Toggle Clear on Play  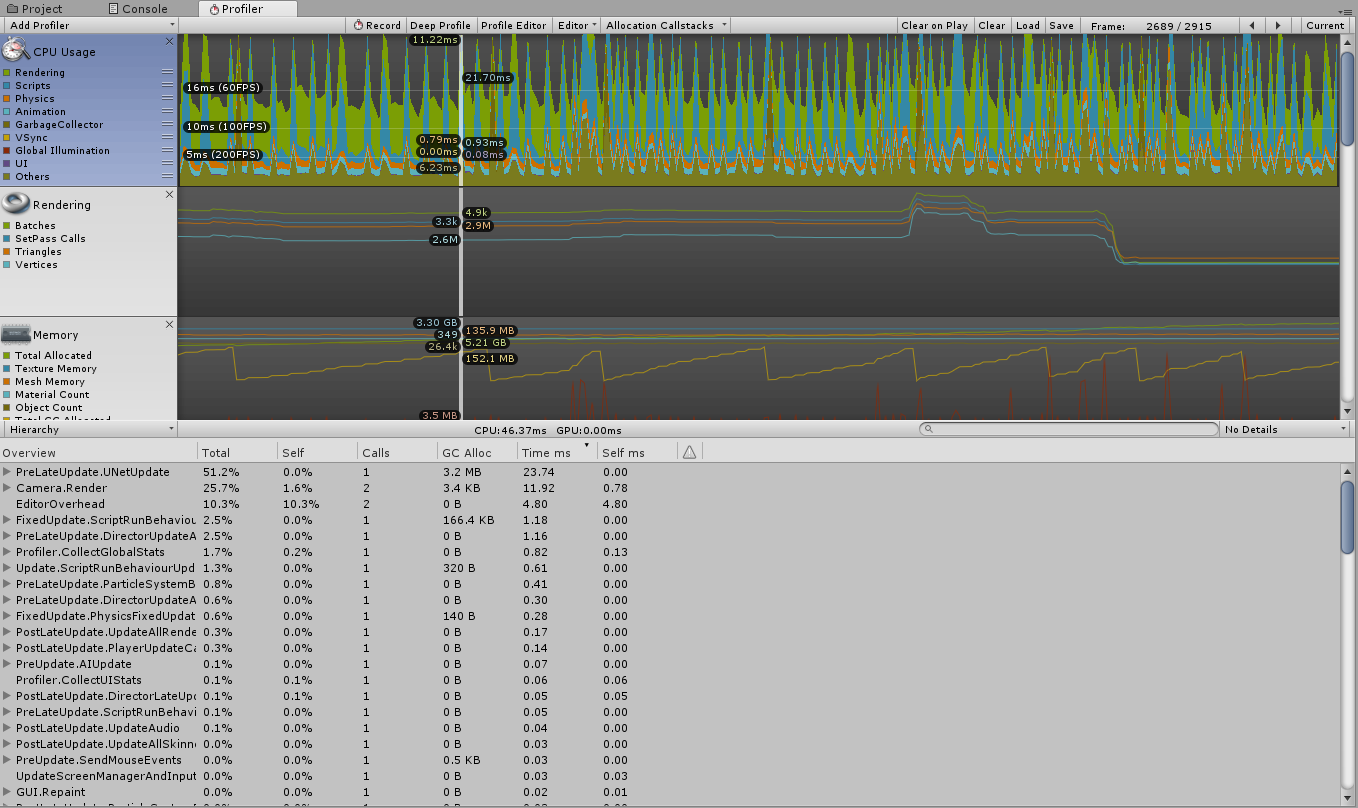pos(934,25)
